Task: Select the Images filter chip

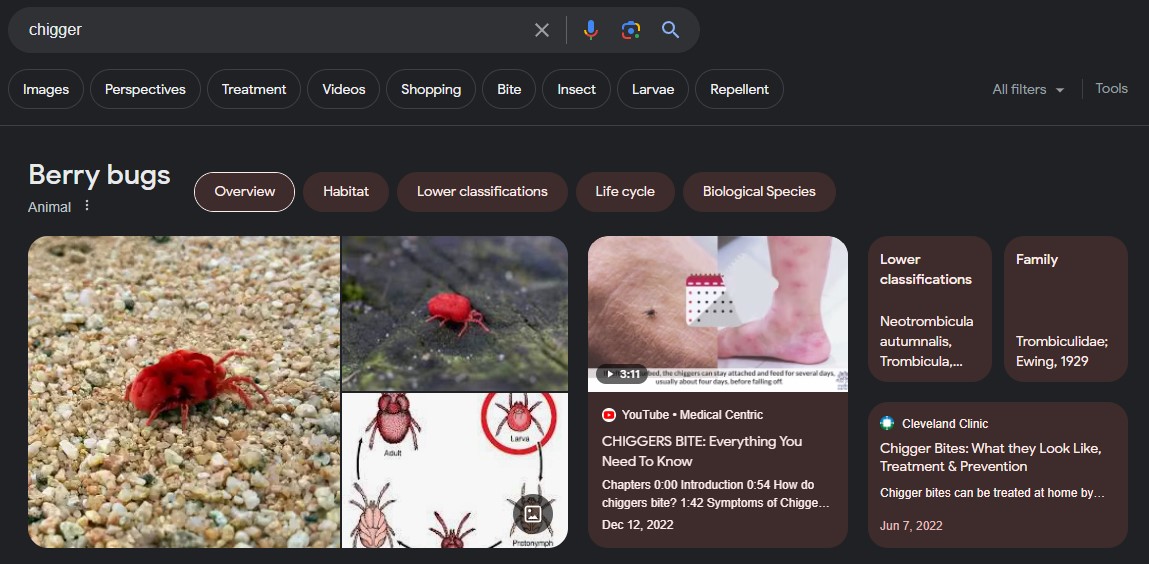Action: click(46, 89)
